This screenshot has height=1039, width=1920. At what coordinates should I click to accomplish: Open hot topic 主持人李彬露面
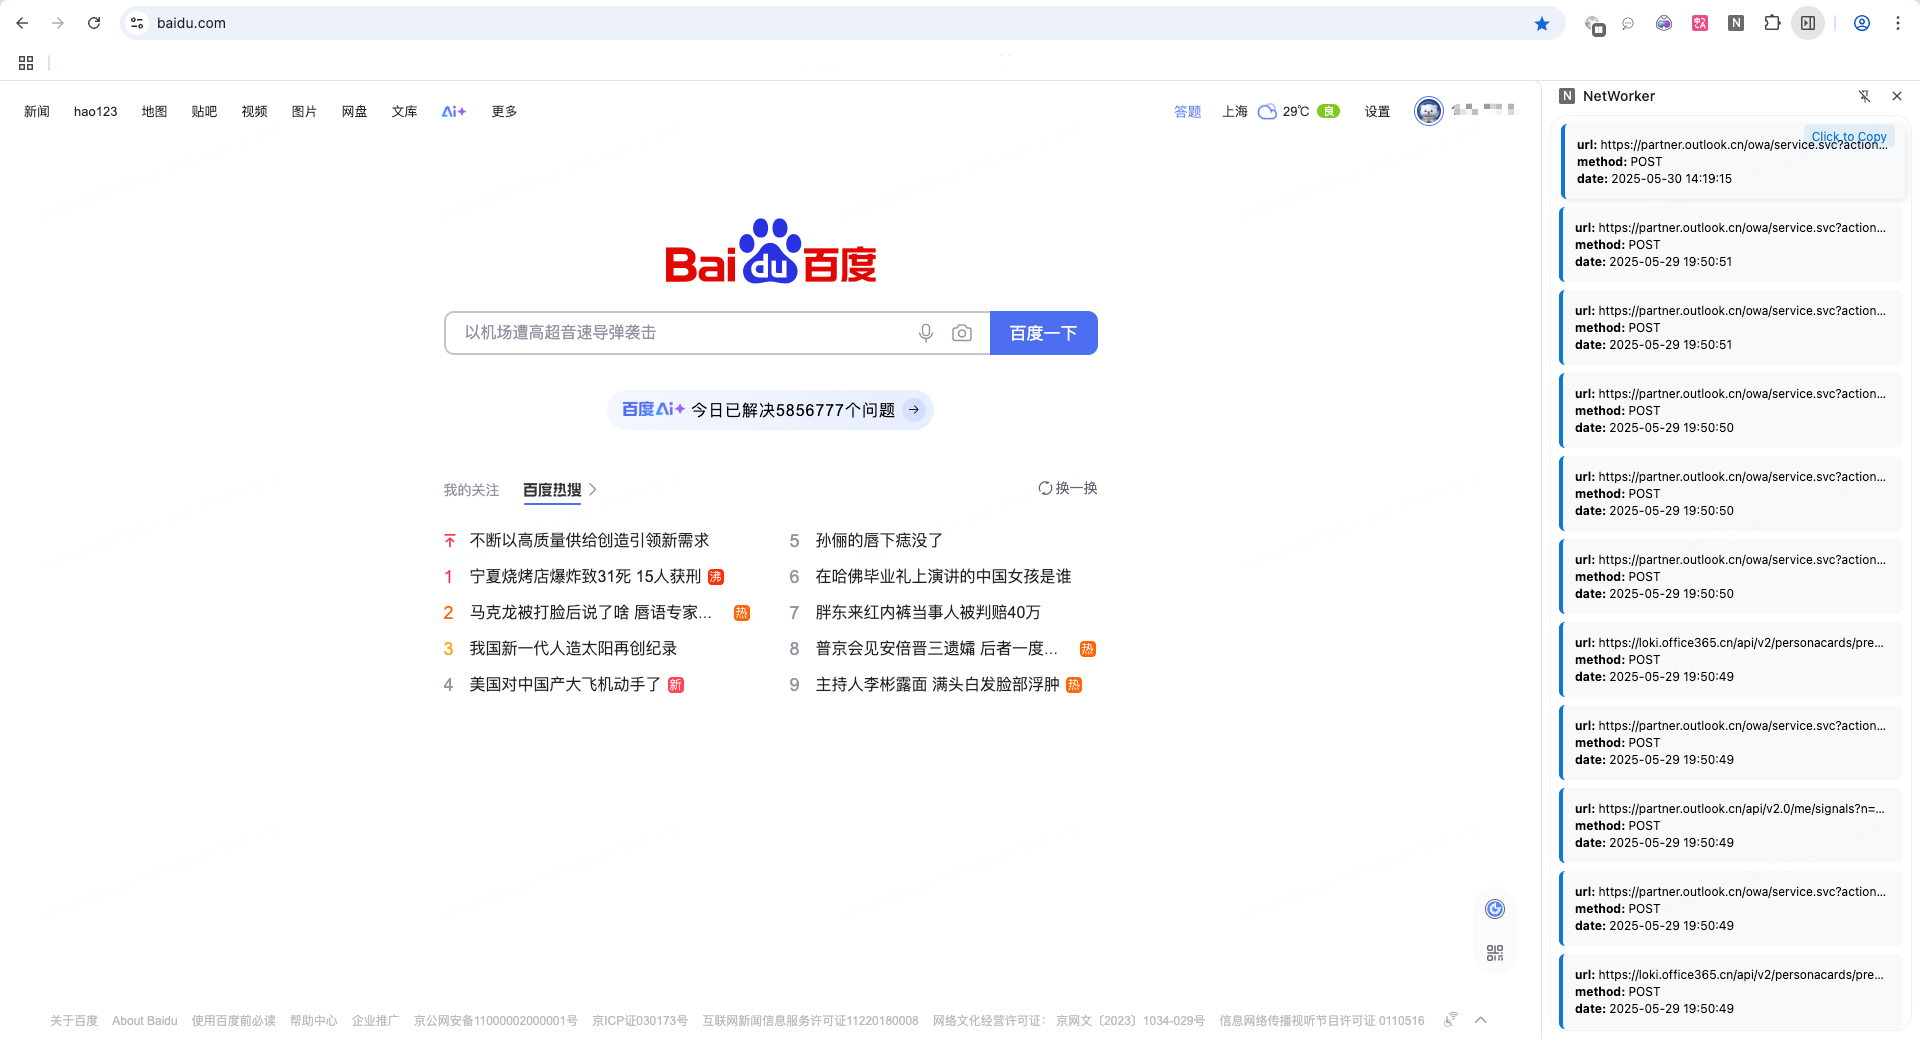tap(937, 684)
